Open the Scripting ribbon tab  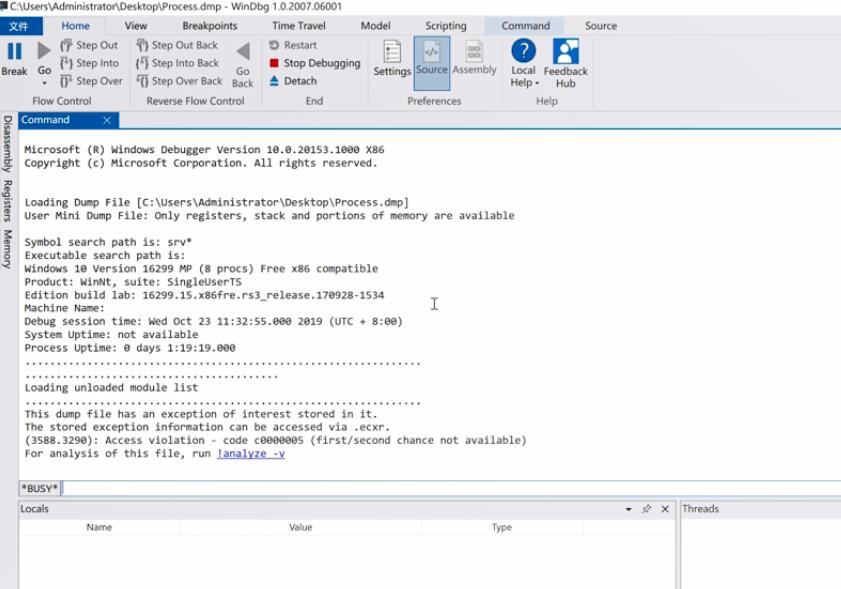pyautogui.click(x=446, y=26)
